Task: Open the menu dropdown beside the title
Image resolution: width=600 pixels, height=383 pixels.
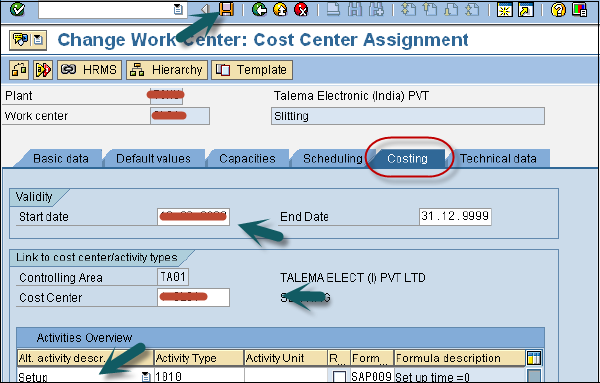Action: tap(38, 40)
